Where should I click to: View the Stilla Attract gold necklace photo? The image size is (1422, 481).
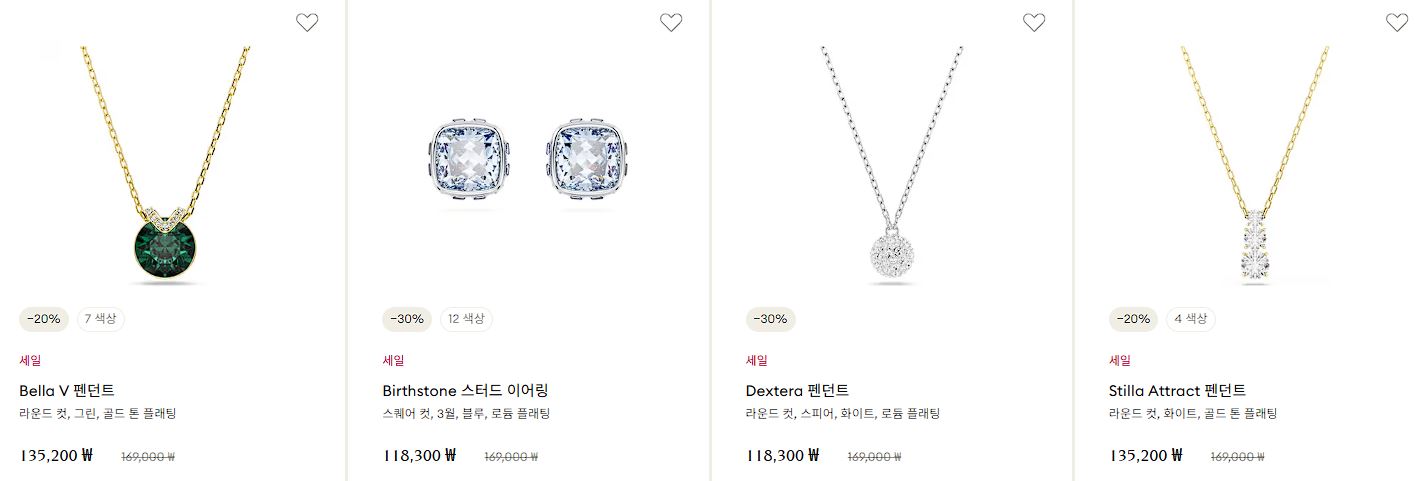point(1255,166)
